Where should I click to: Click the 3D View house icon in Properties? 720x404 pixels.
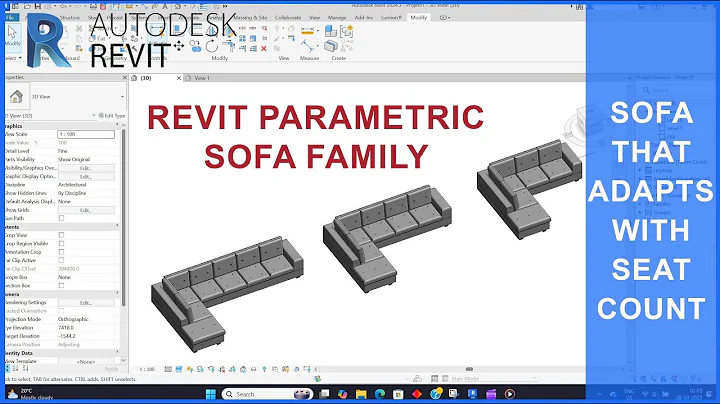click(x=17, y=96)
